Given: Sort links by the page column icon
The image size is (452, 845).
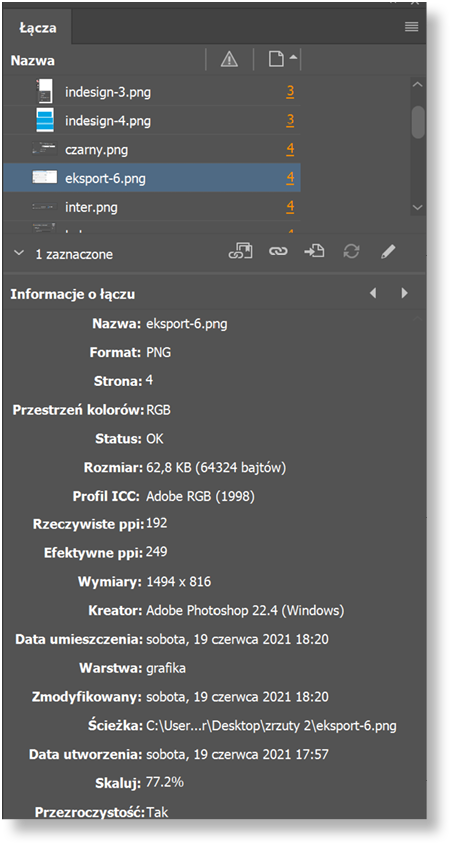Looking at the screenshot, I should 282,59.
